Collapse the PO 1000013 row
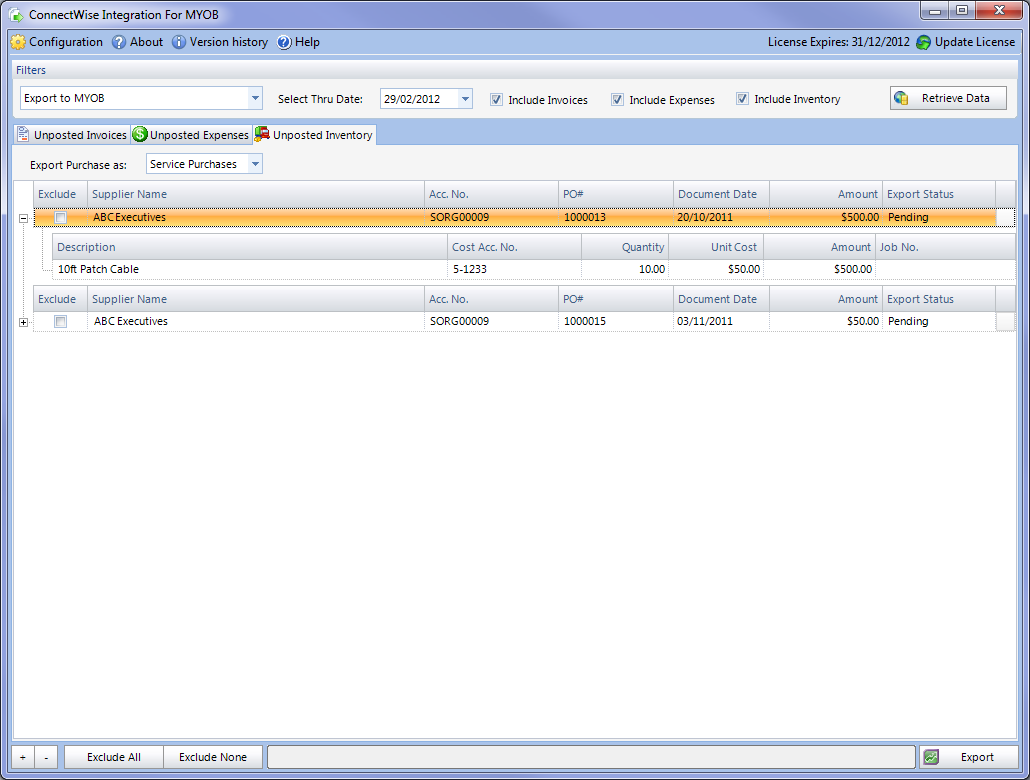This screenshot has width=1030, height=780. (x=24, y=218)
